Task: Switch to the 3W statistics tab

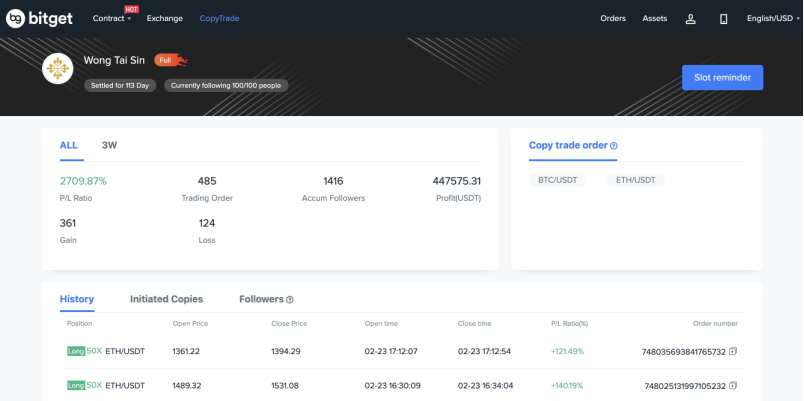Action: [109, 145]
